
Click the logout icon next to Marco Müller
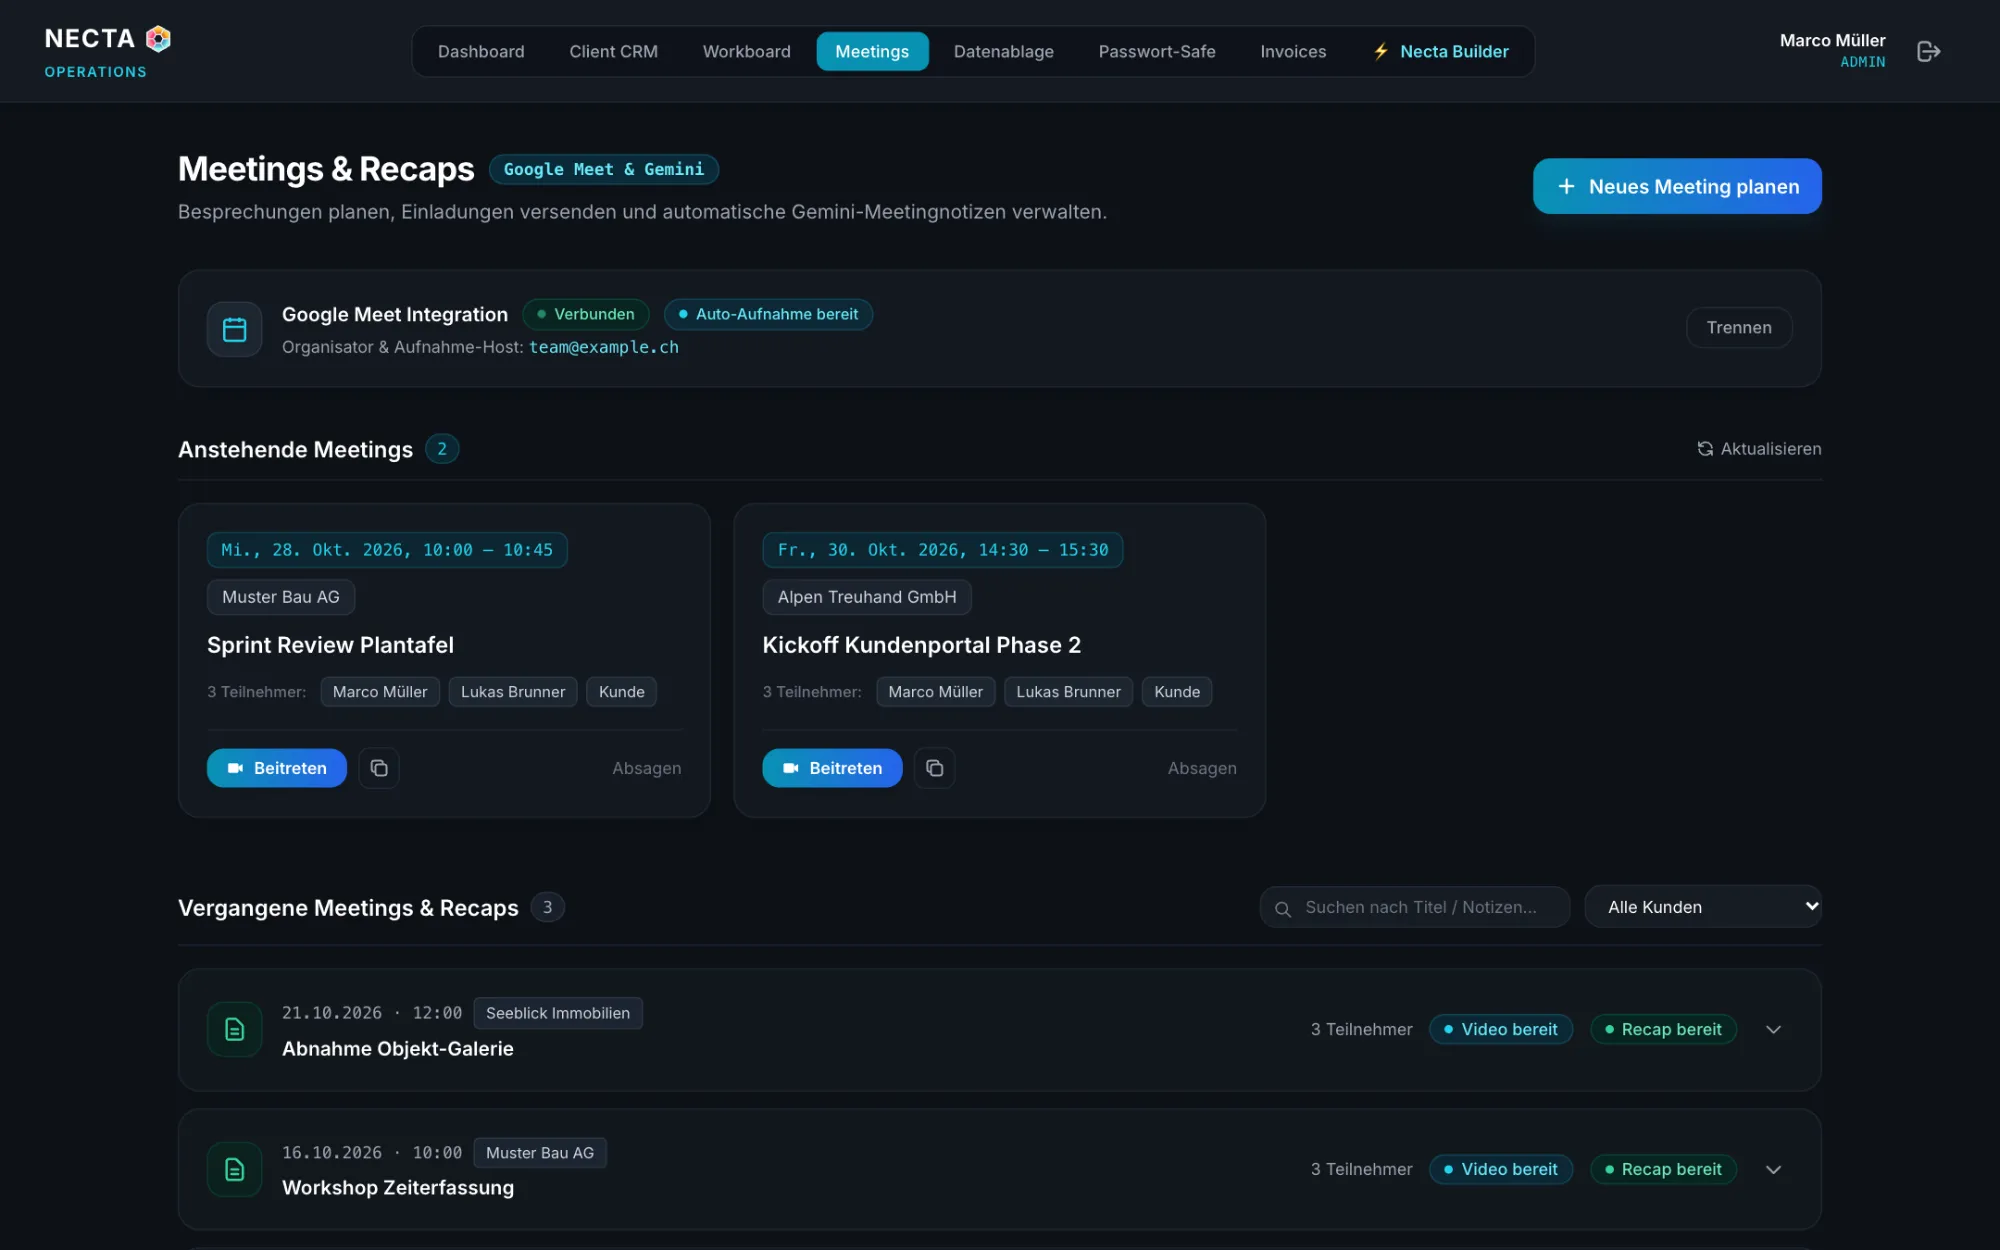(1928, 51)
